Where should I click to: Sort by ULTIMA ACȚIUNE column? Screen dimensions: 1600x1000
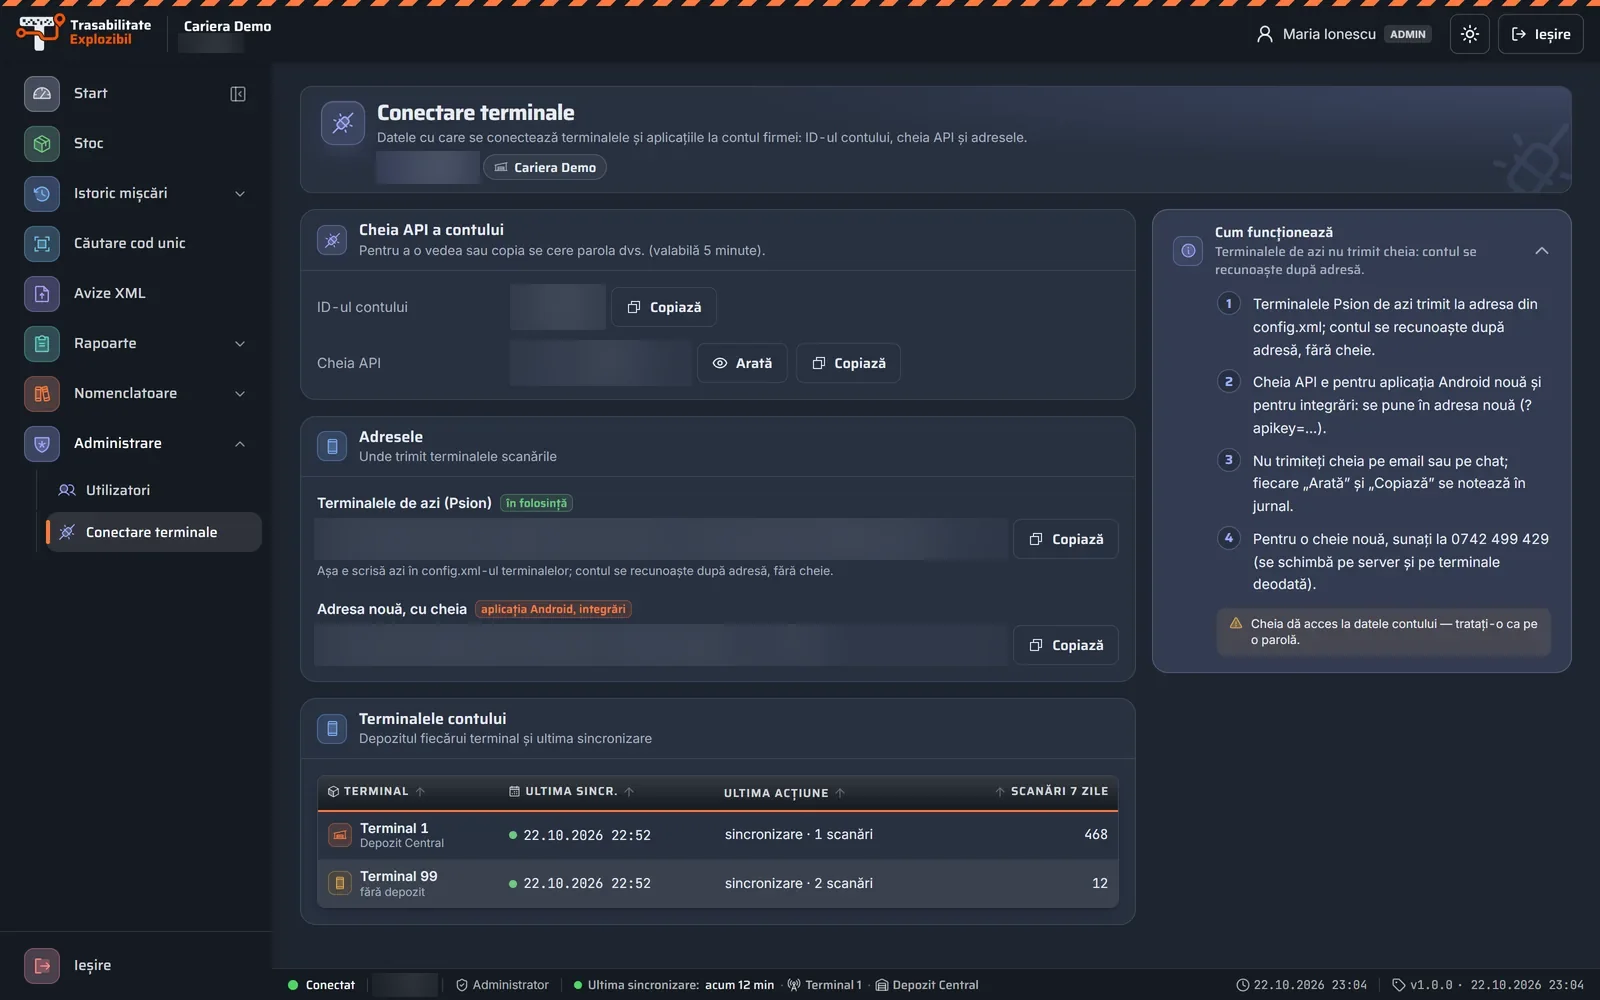pos(784,793)
